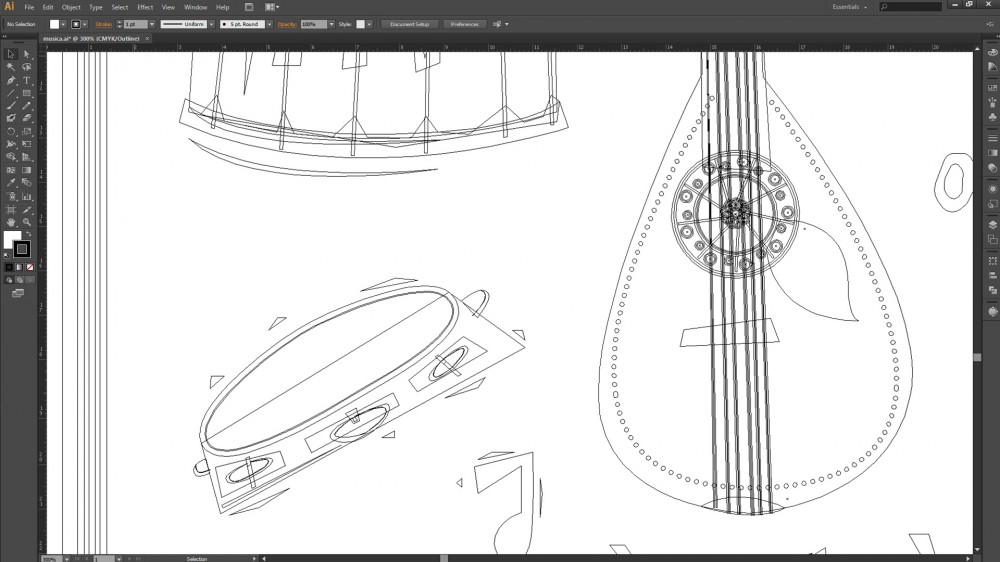Click the Opacity value input field
Screen dimensions: 1000x562
click(x=310, y=24)
